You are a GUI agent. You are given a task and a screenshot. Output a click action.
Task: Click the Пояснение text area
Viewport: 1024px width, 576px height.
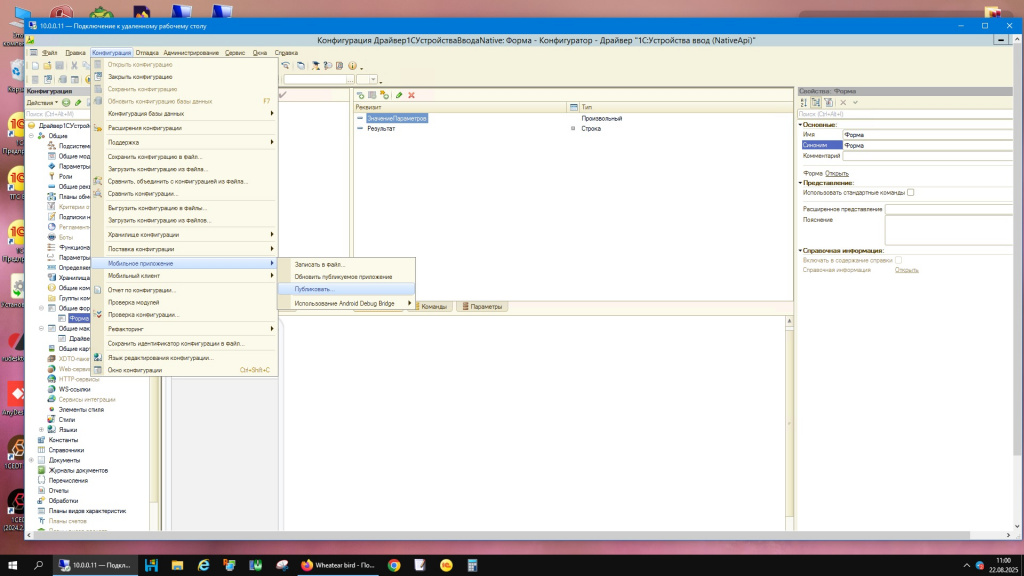tap(949, 230)
